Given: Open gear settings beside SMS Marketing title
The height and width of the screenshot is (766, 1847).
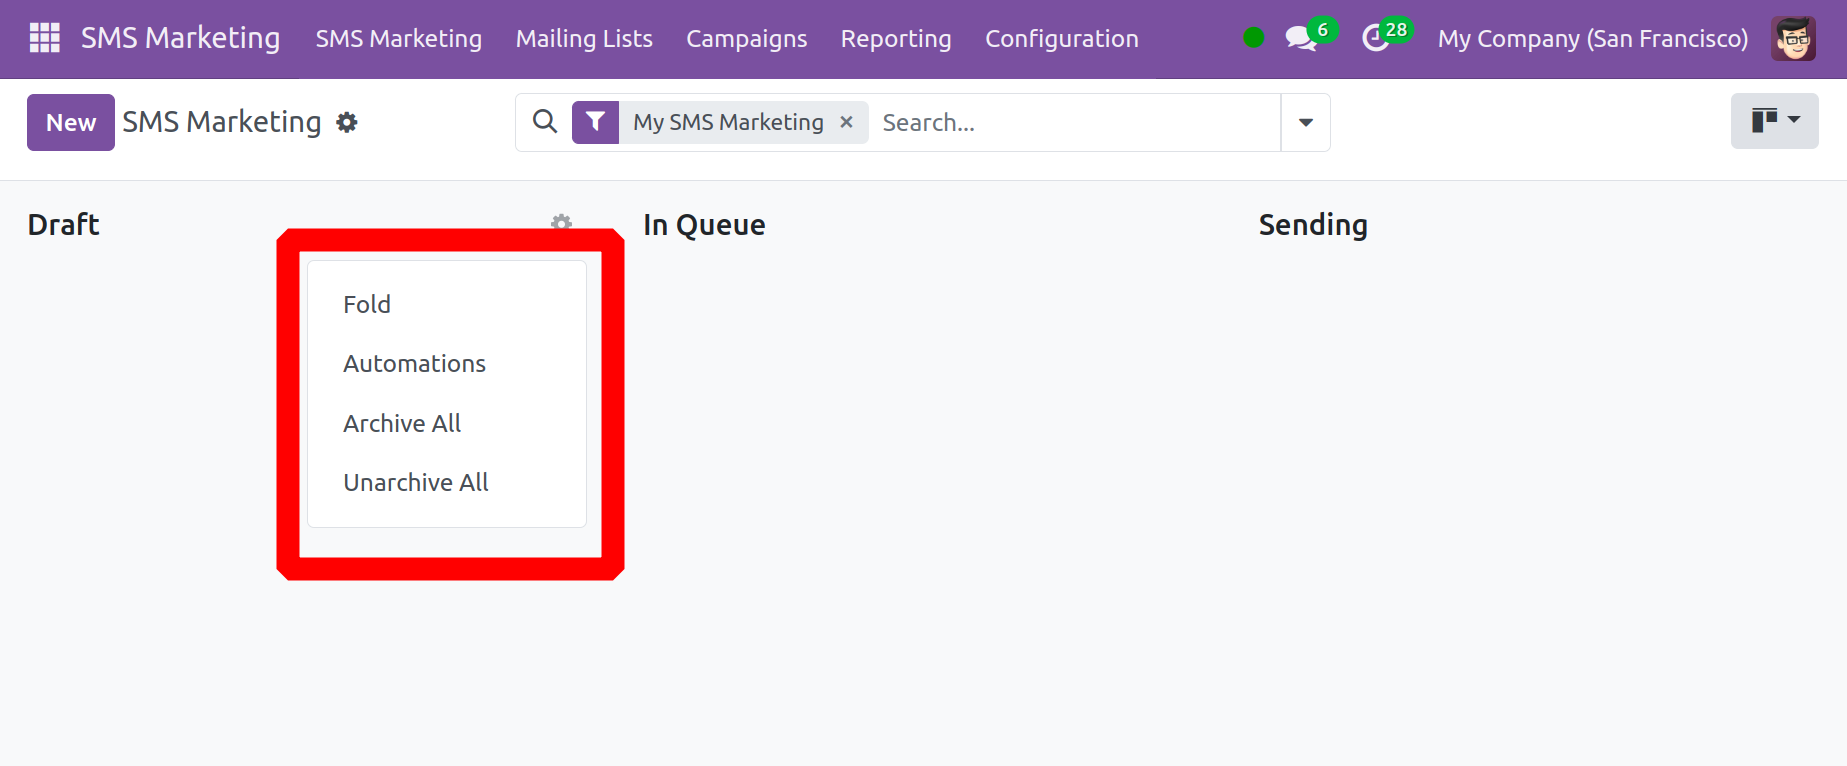Looking at the screenshot, I should pyautogui.click(x=347, y=123).
